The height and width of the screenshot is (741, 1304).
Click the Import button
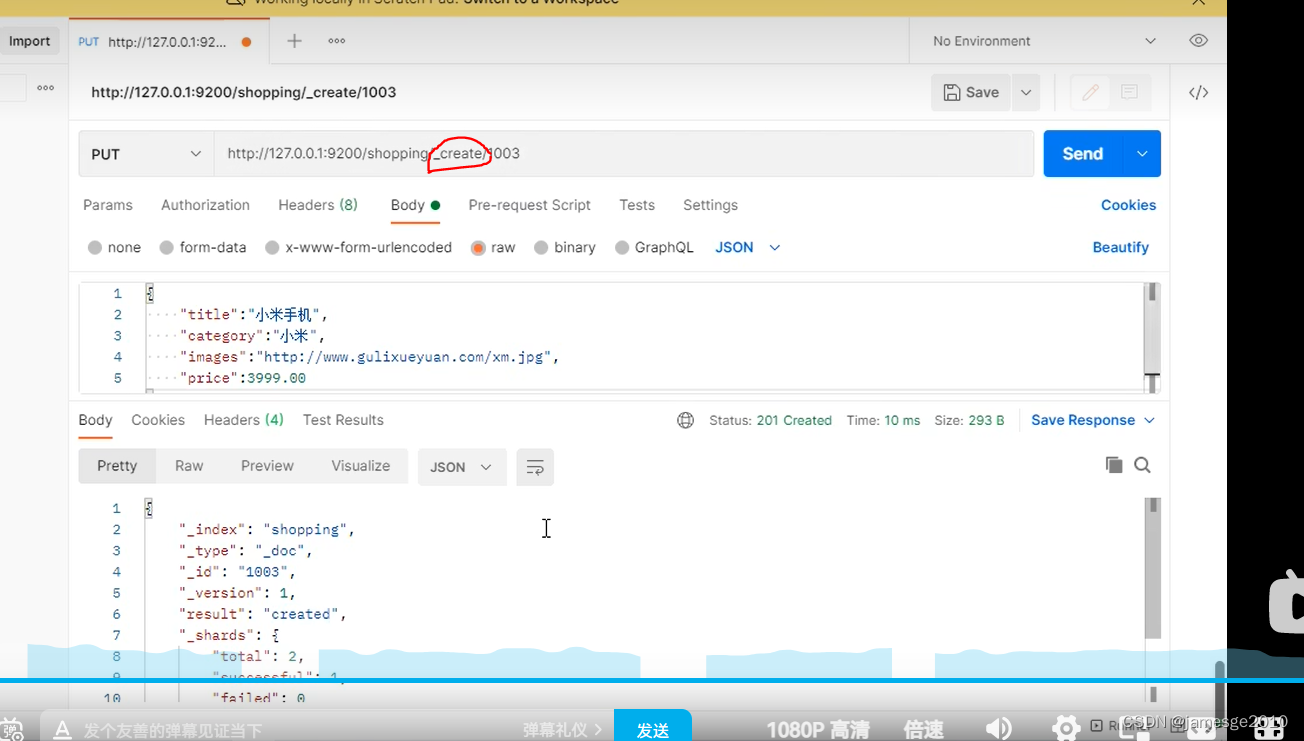click(x=29, y=41)
